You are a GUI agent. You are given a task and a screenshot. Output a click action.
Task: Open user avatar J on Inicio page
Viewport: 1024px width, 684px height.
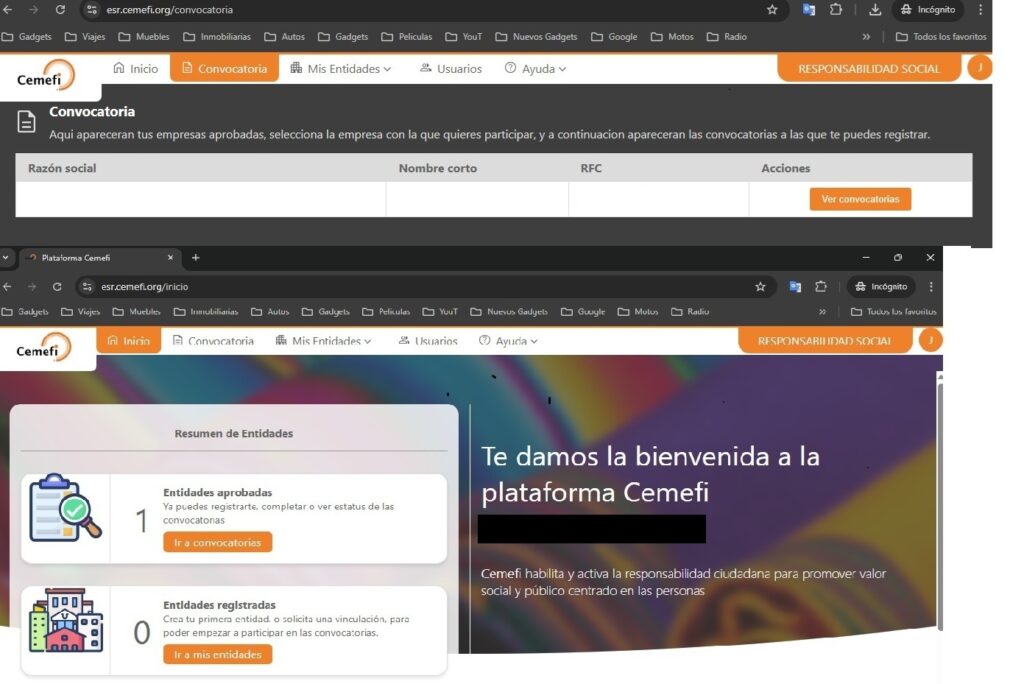point(930,340)
